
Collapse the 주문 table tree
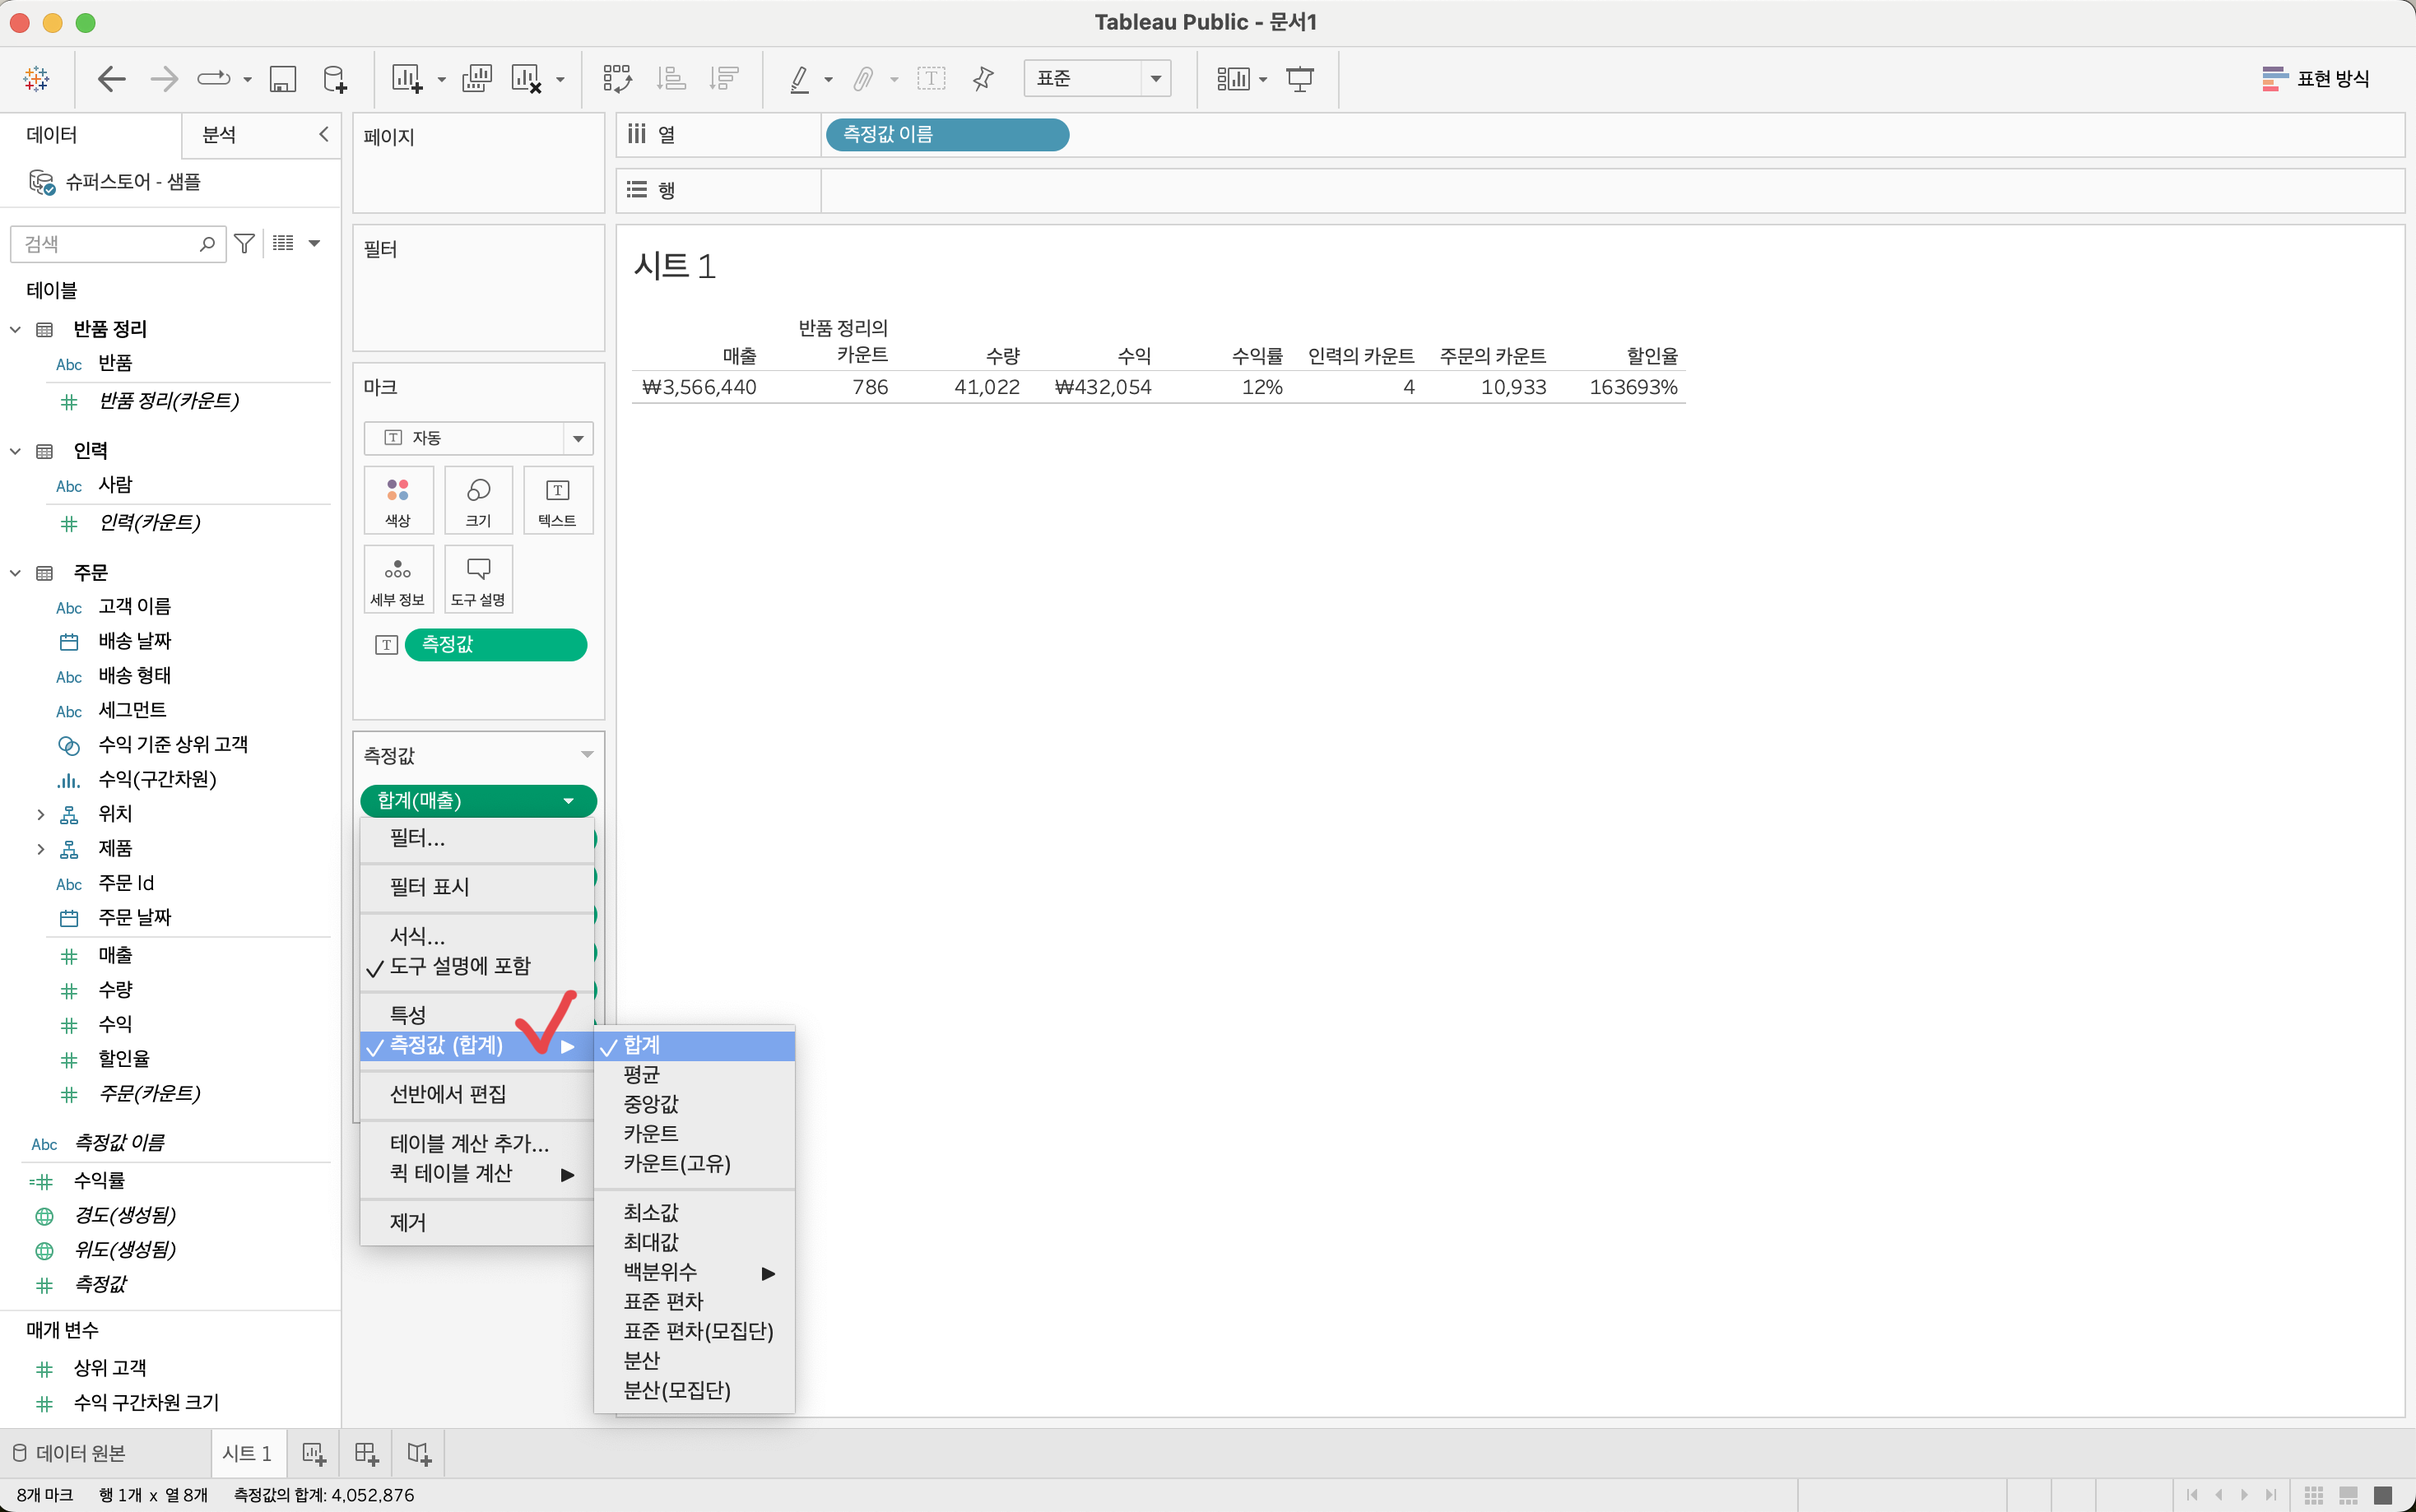15,573
